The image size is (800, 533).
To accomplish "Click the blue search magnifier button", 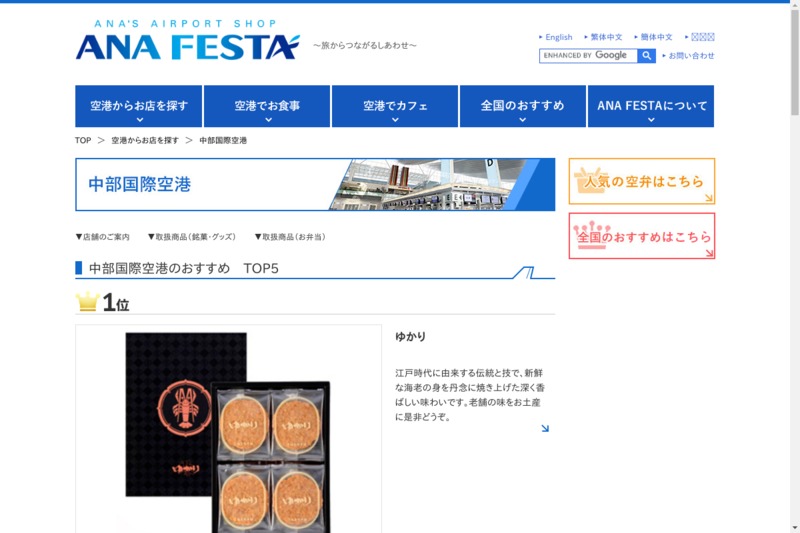I will pyautogui.click(x=646, y=56).
